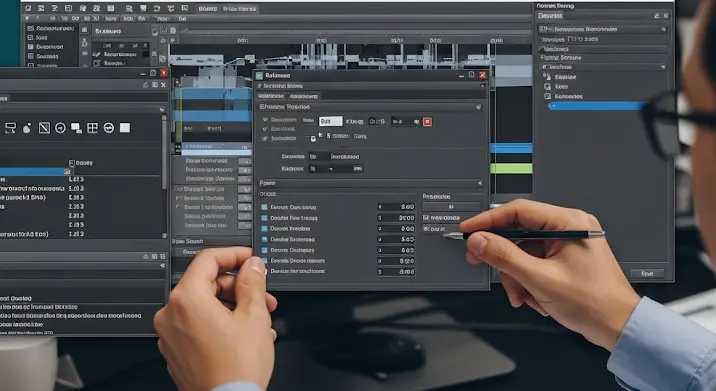This screenshot has height=391, width=716.
Task: Open the header tab at top of right panel
Action: pyautogui.click(x=550, y=16)
